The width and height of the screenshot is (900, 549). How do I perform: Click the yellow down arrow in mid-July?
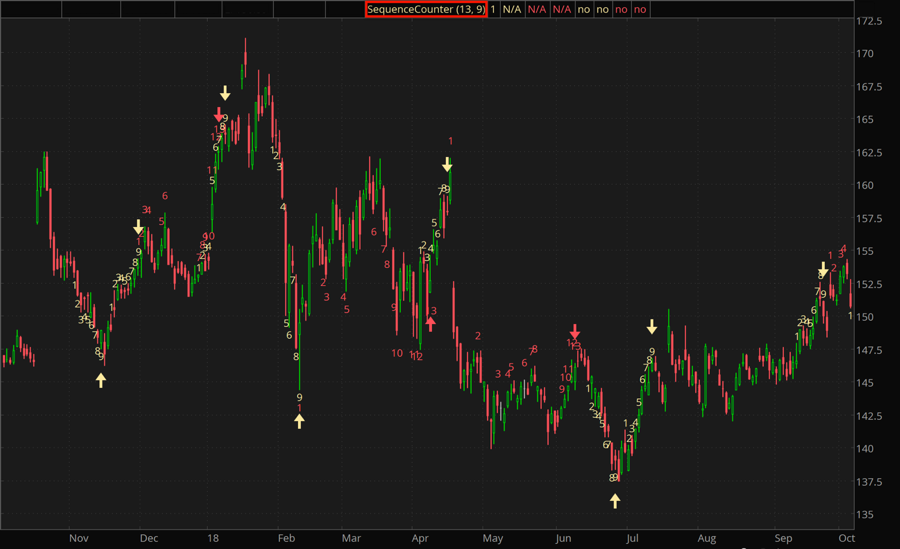pyautogui.click(x=652, y=327)
